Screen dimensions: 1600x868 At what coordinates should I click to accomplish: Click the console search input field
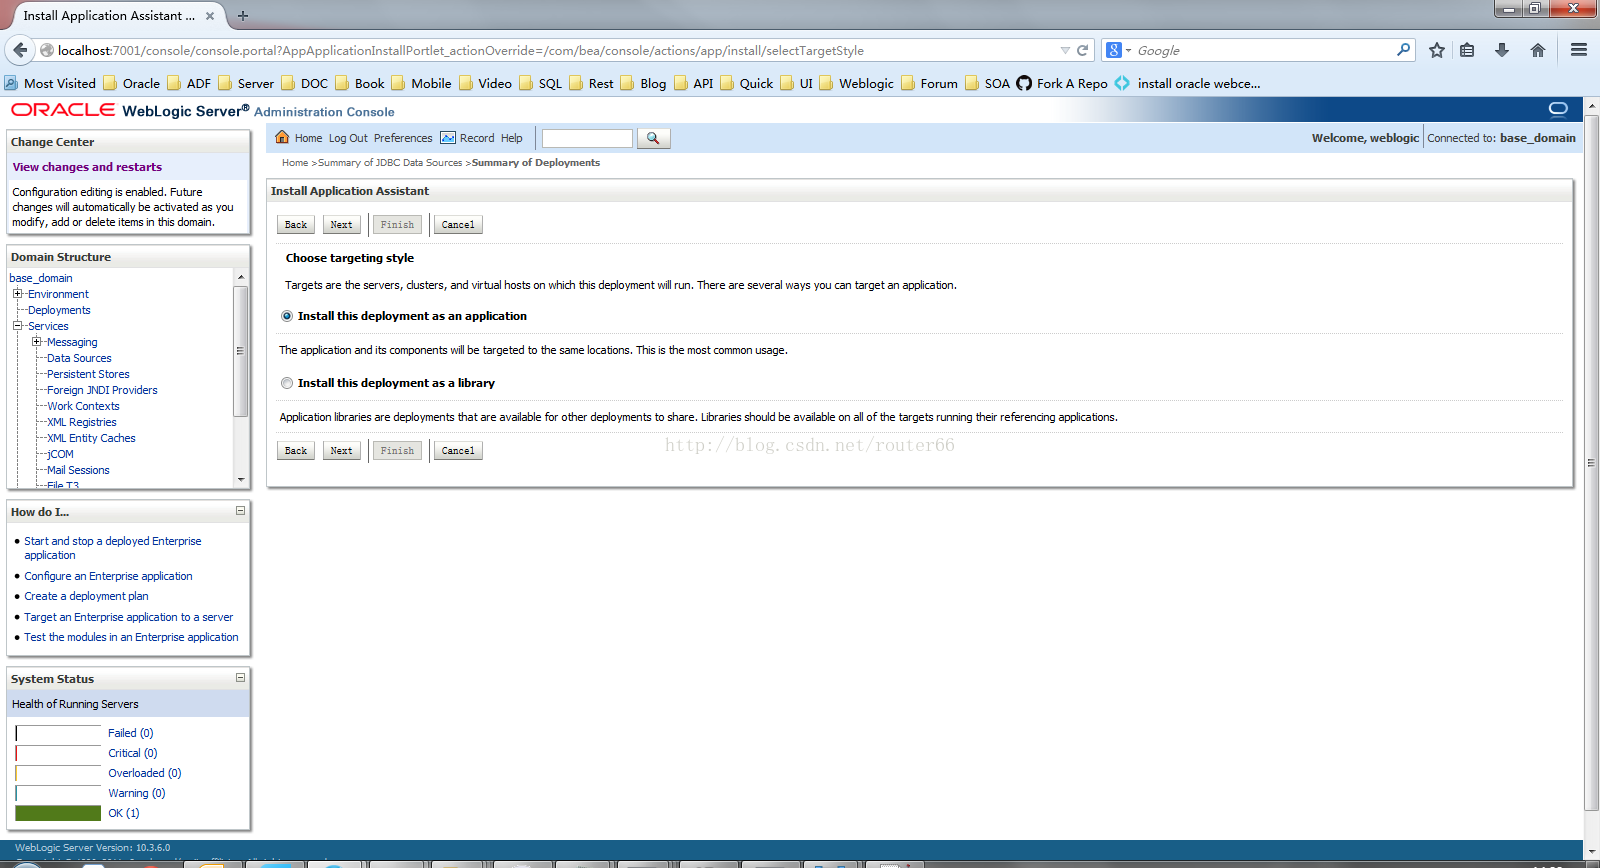coord(587,138)
